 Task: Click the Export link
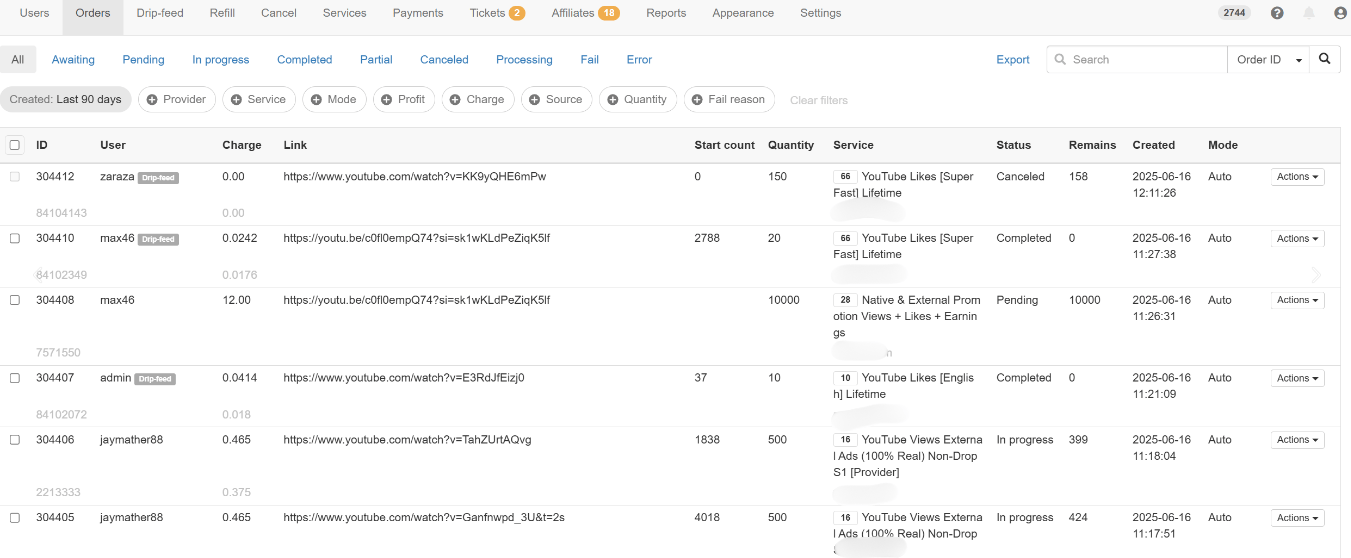click(1012, 60)
